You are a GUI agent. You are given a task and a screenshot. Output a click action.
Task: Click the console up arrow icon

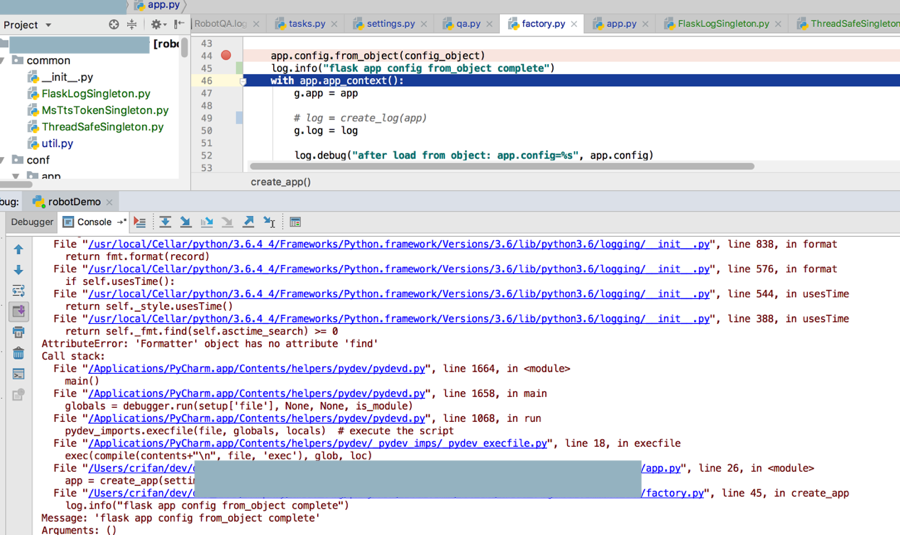18,250
